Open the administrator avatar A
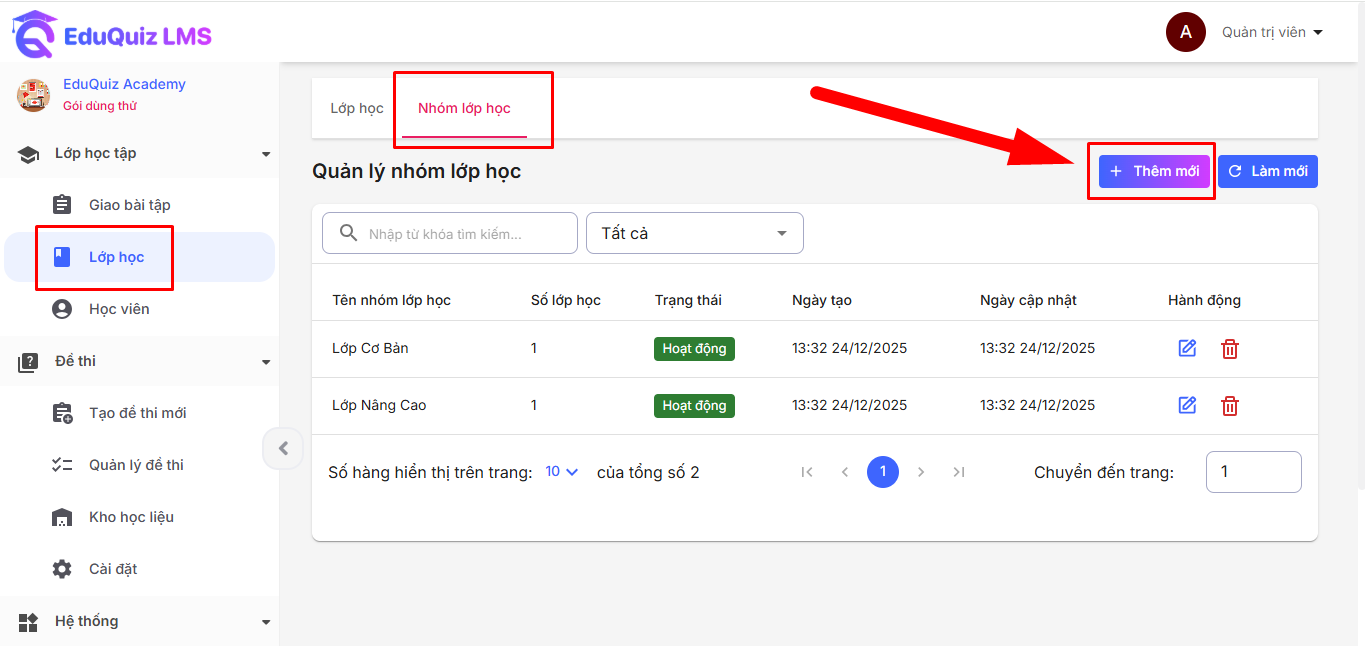The height and width of the screenshot is (646, 1365). (1186, 32)
